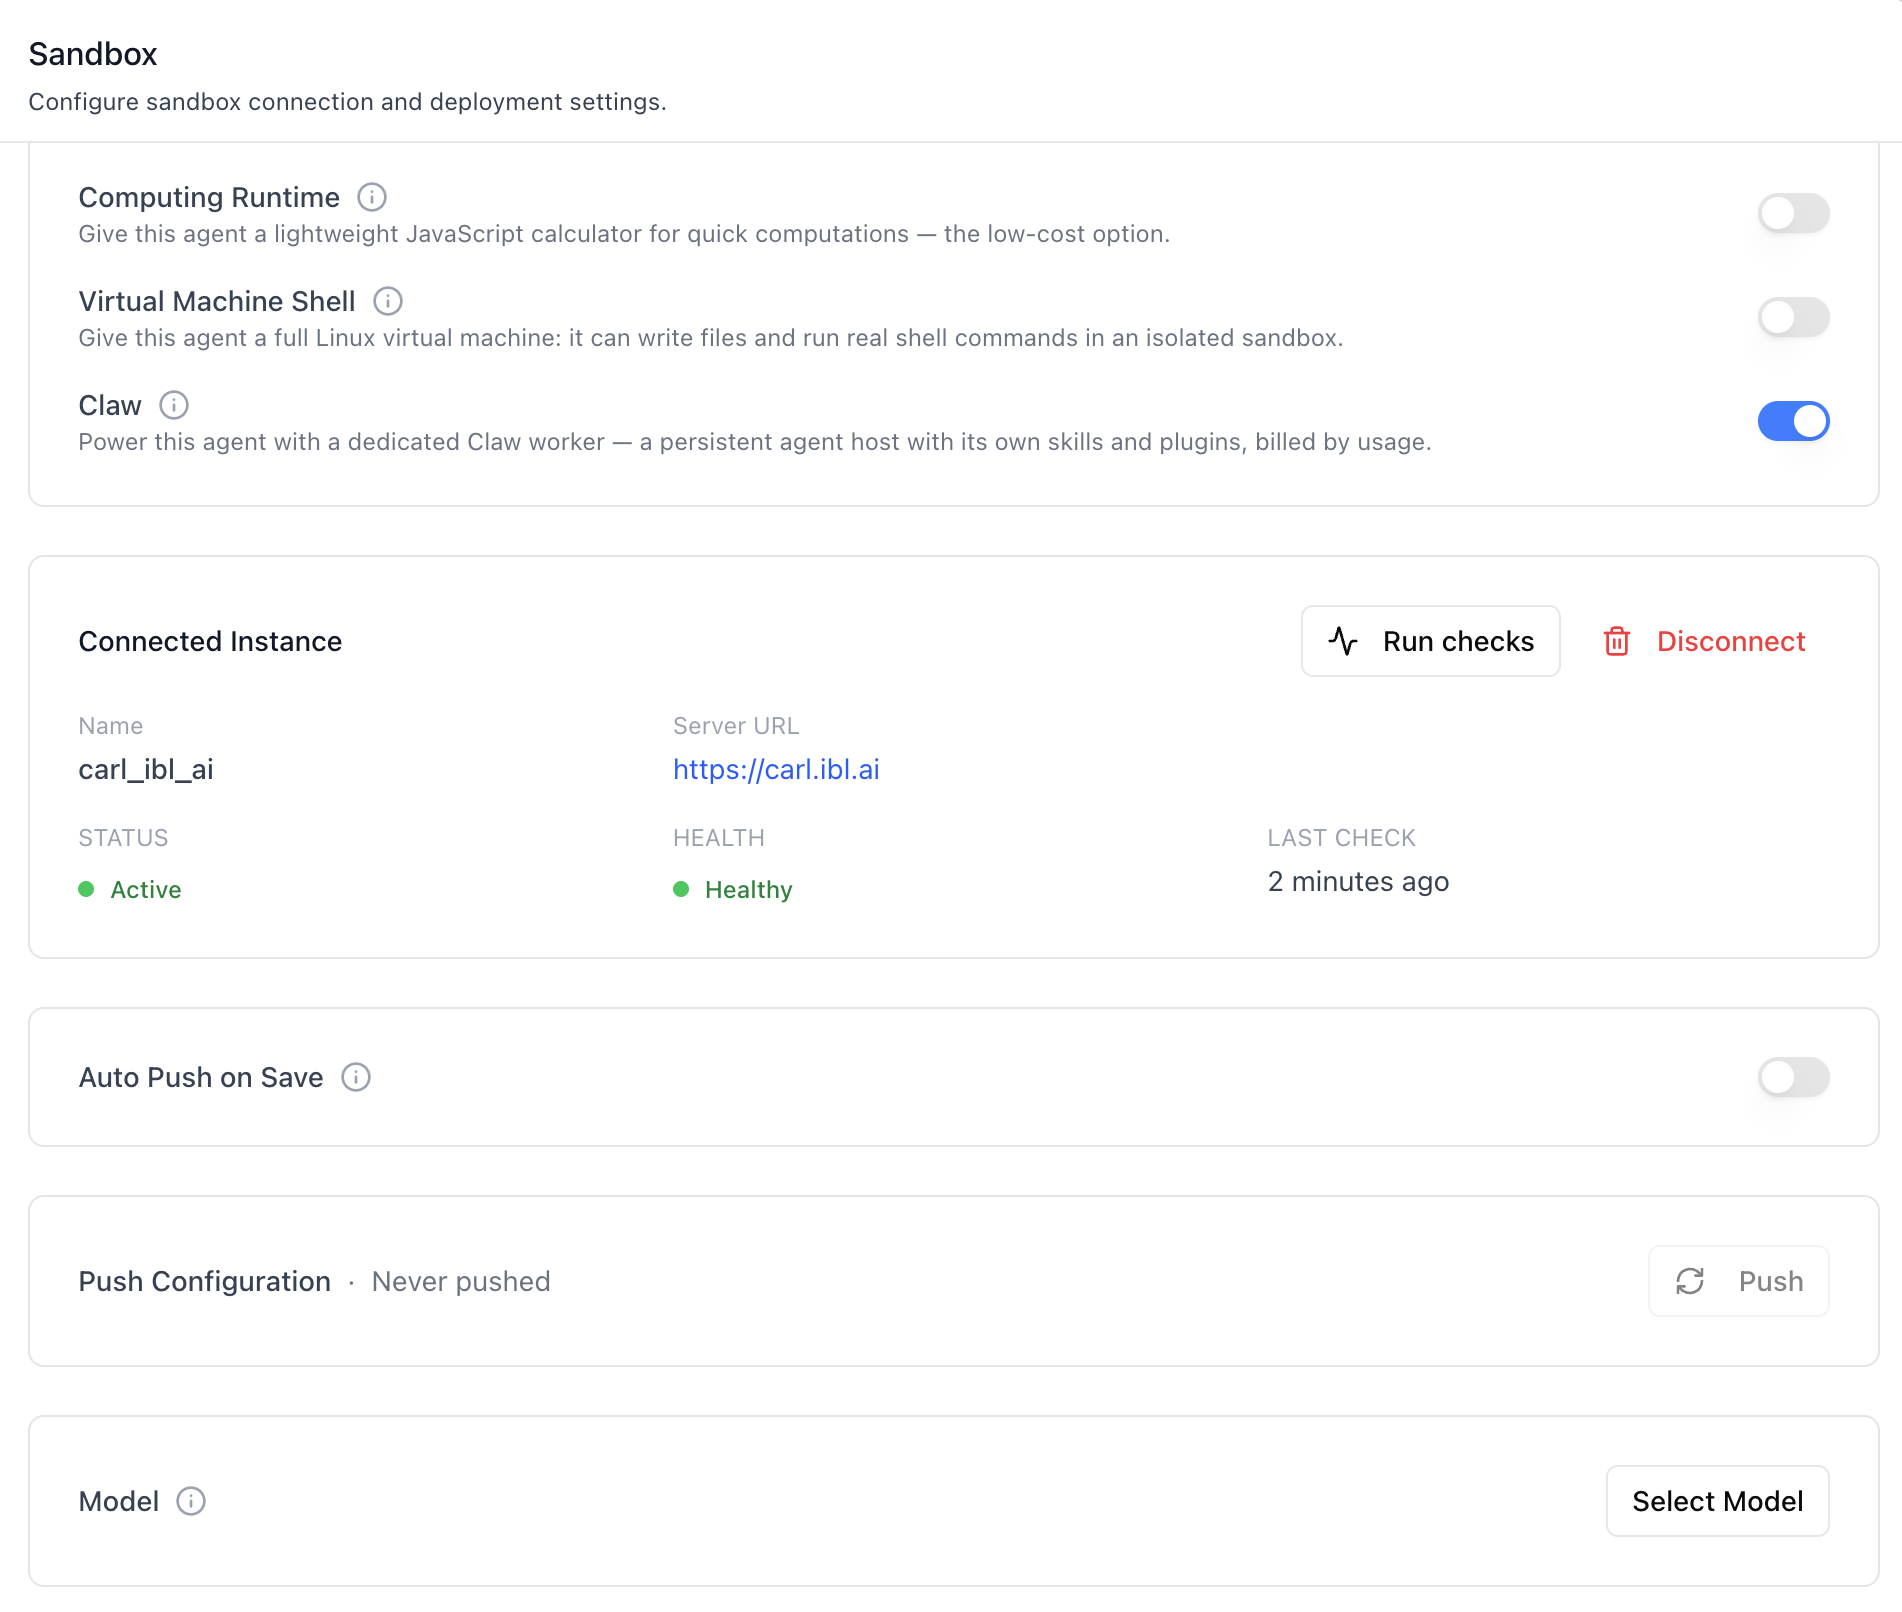
Task: Open the https://carl.ibl.ai server link
Action: [776, 769]
